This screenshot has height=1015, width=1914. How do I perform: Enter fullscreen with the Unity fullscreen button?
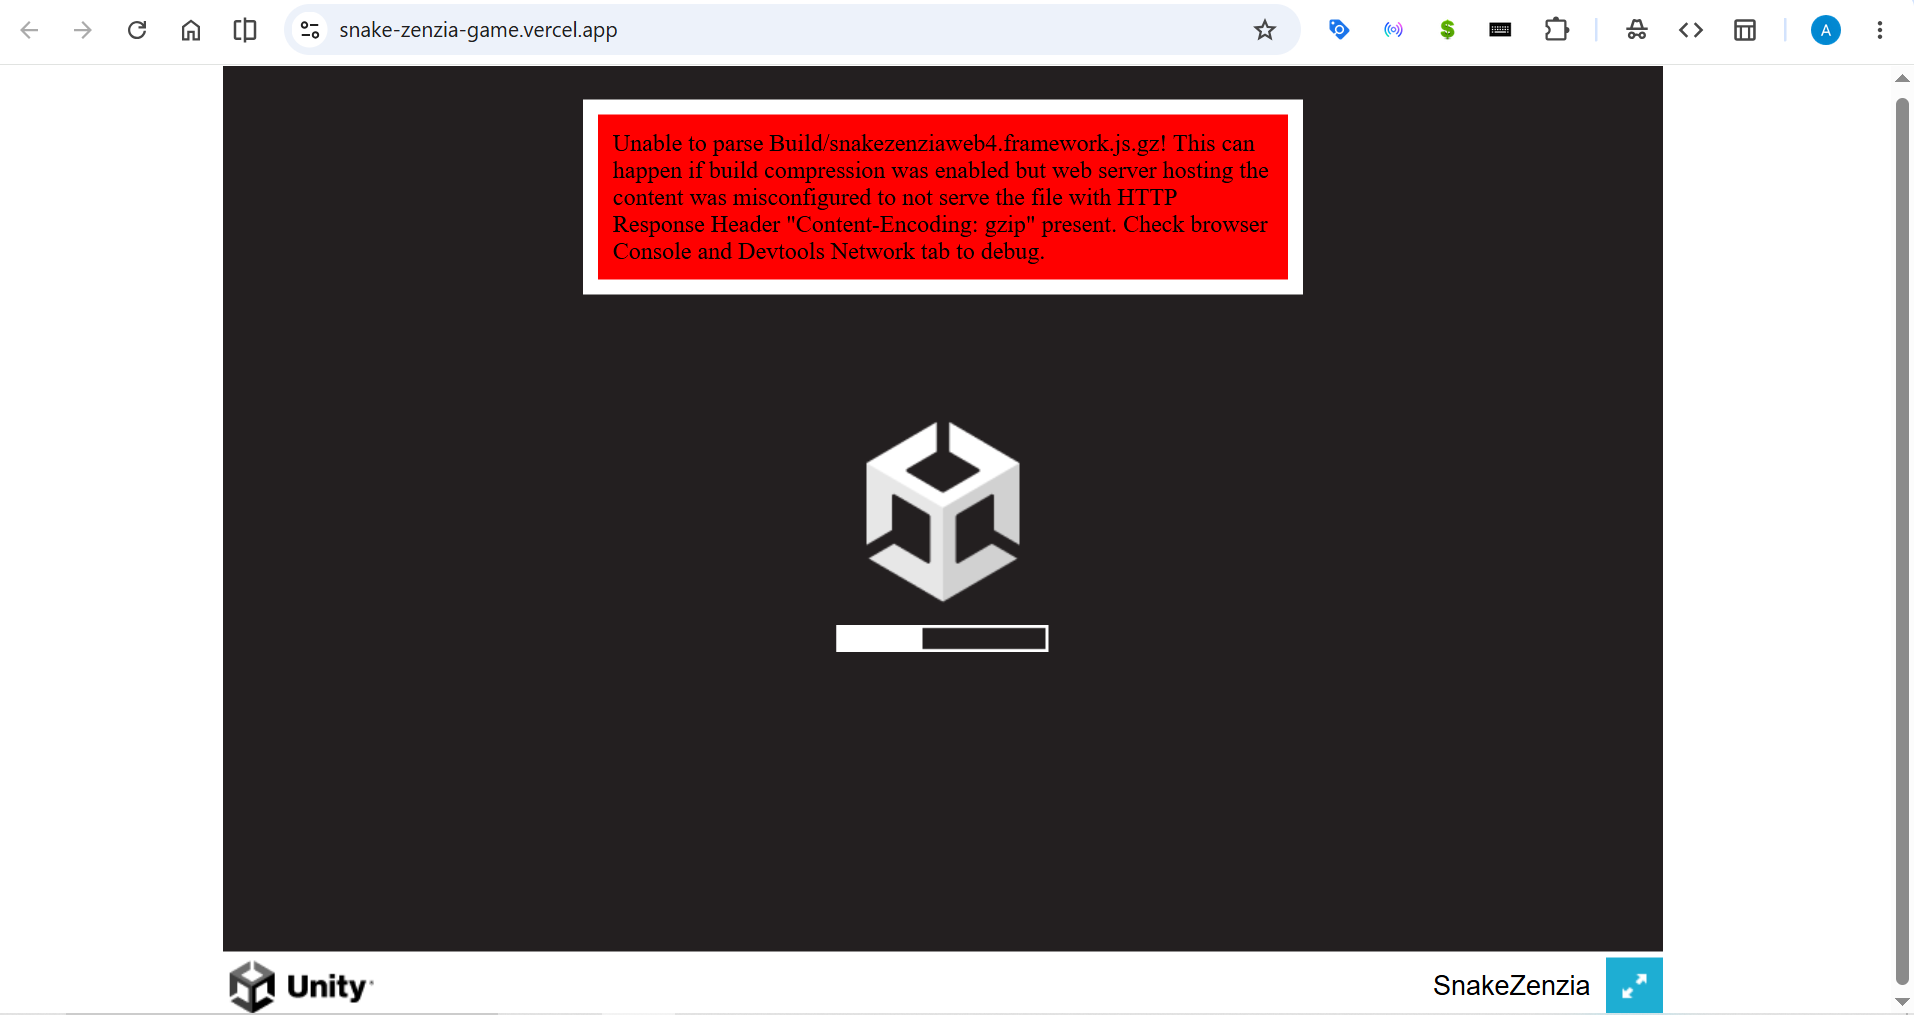1634,986
